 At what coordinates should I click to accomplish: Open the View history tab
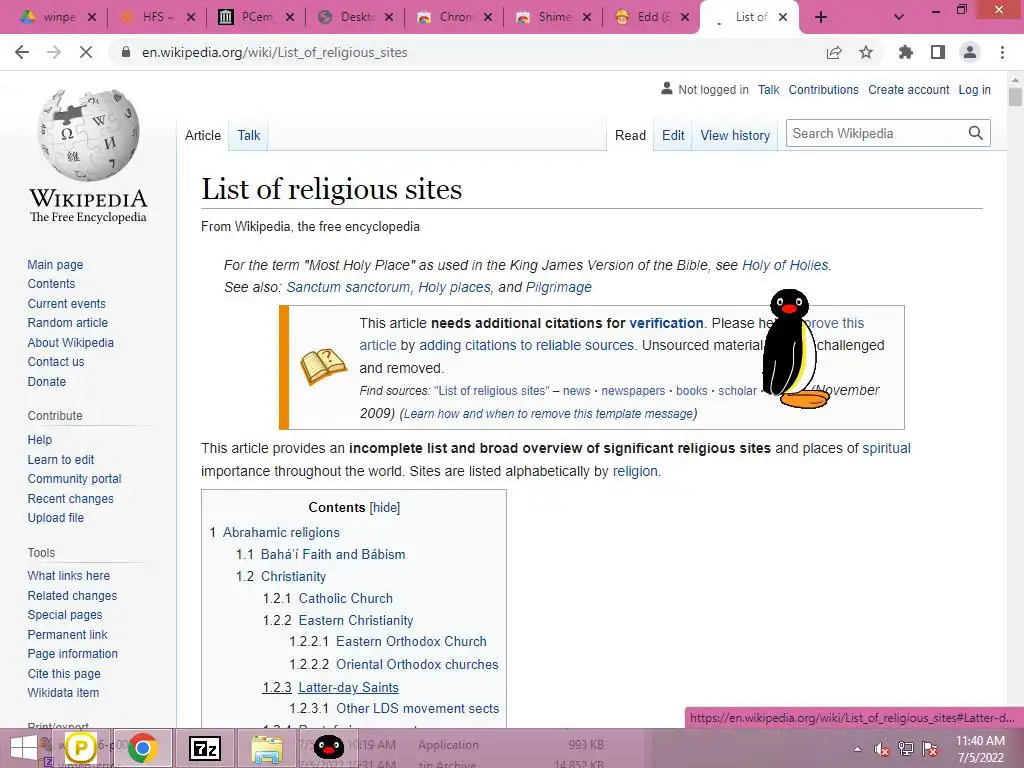tap(735, 135)
